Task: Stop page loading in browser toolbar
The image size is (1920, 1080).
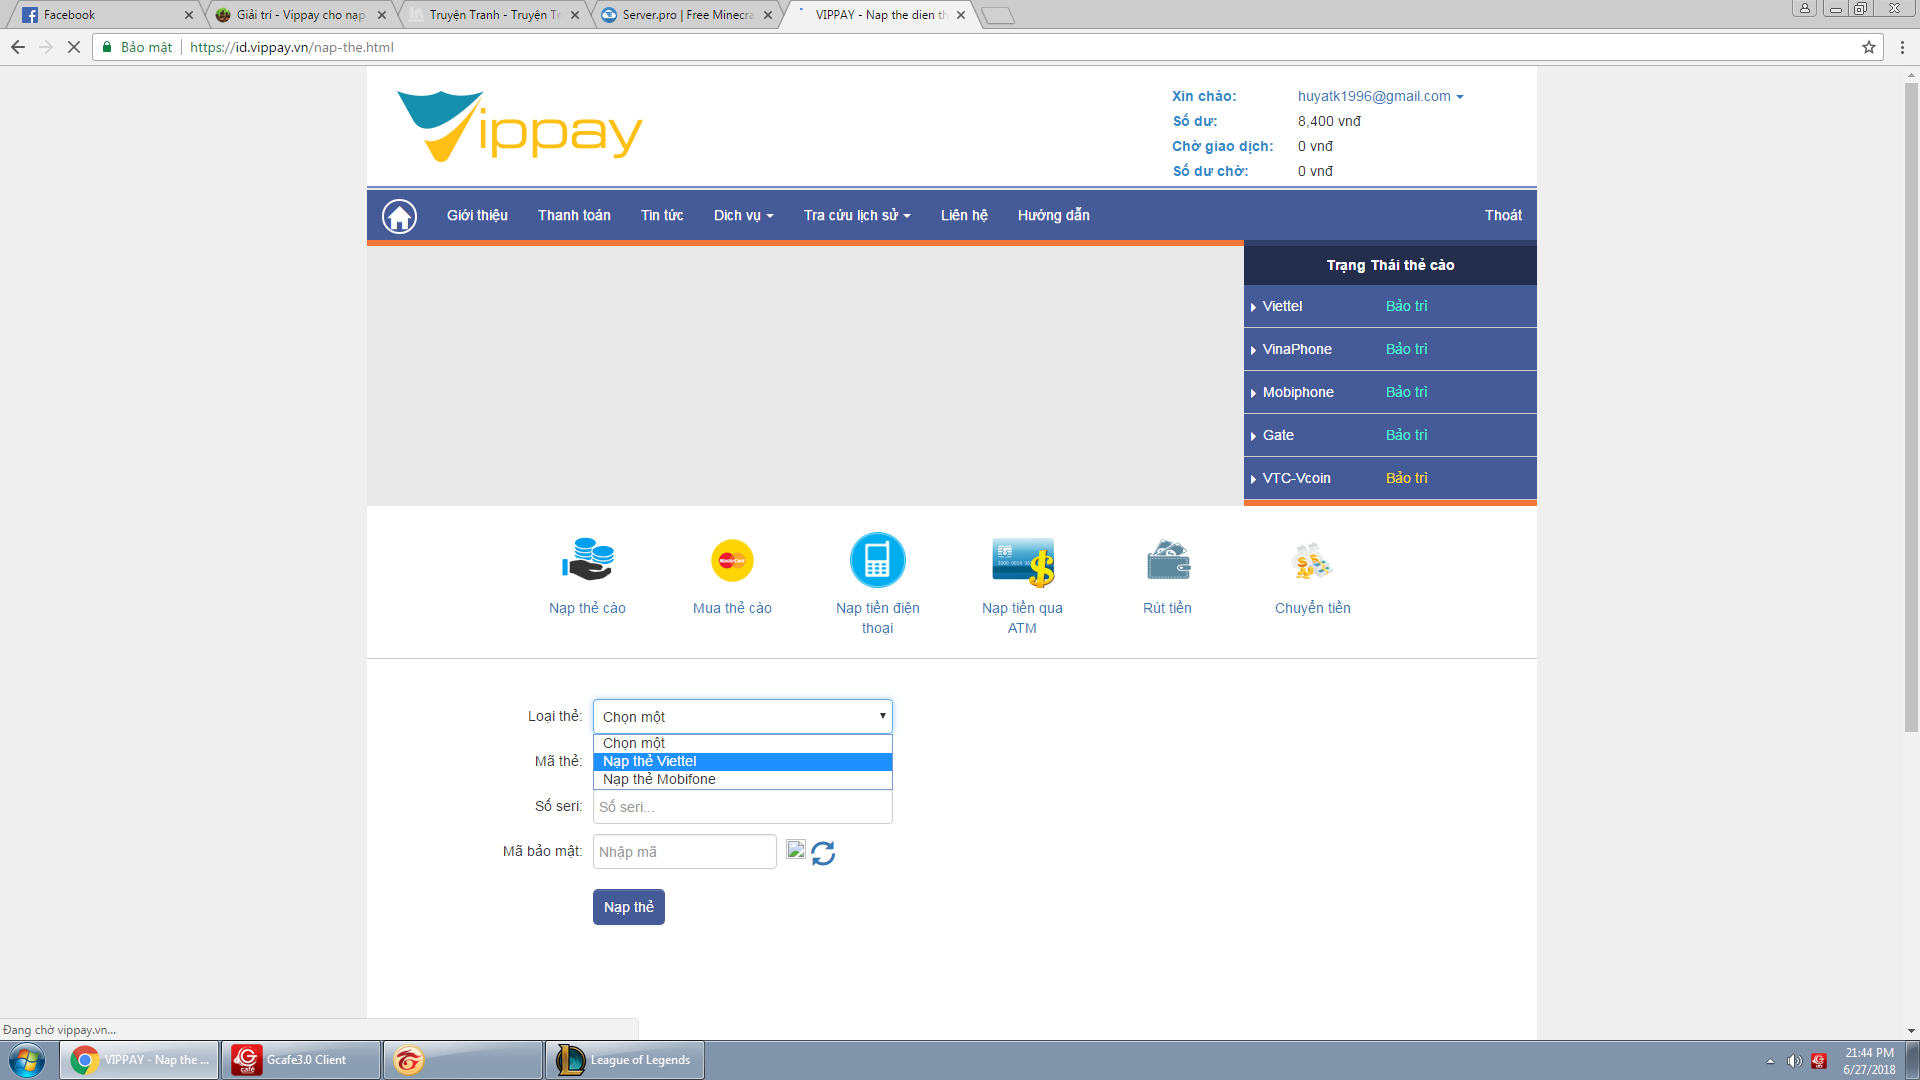Action: [x=73, y=47]
